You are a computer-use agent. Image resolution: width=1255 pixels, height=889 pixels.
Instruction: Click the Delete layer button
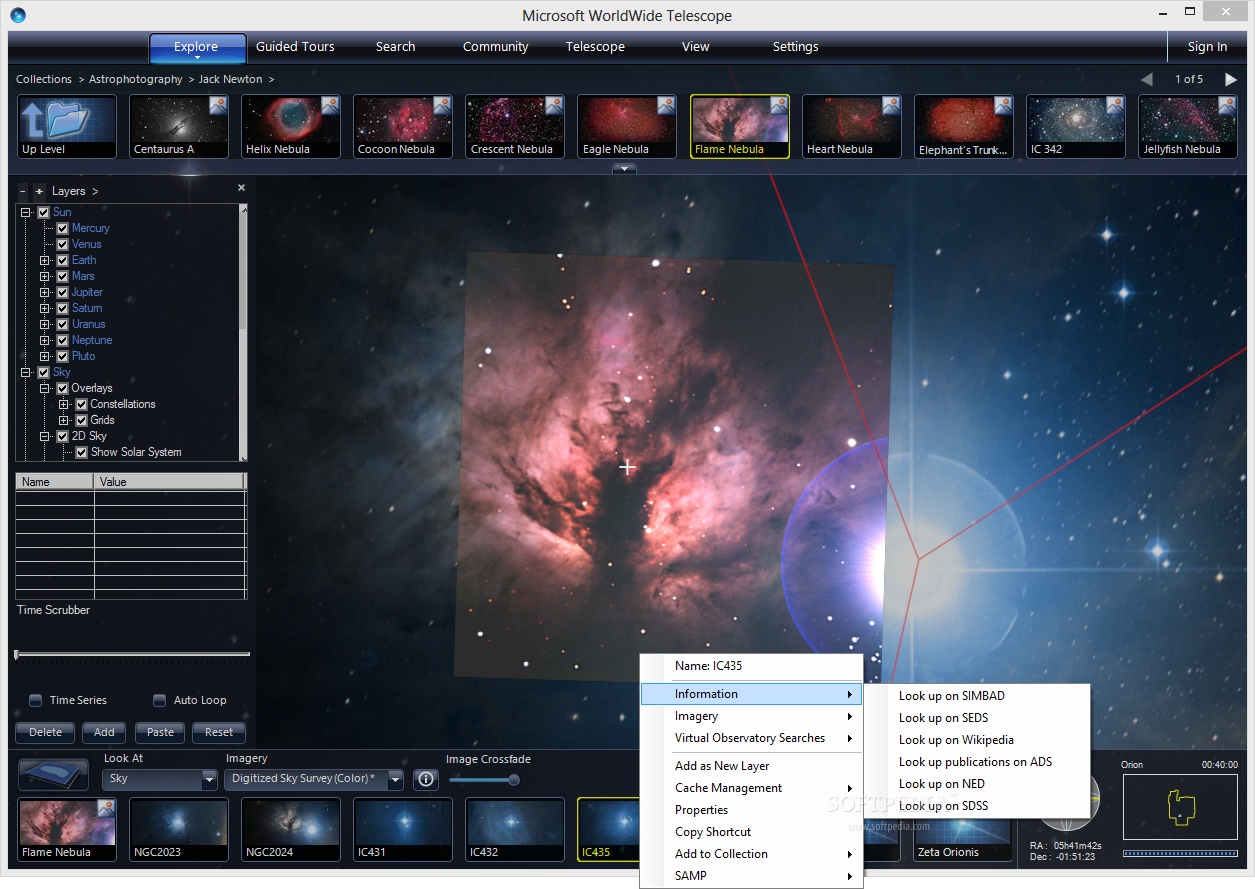pyautogui.click(x=45, y=732)
